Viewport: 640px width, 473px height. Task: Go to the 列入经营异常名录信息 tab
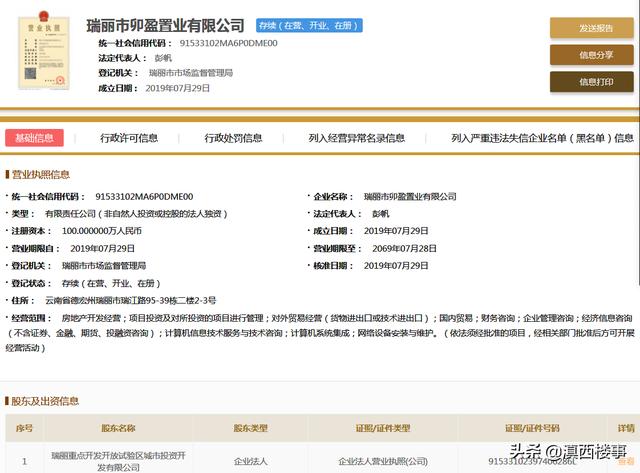(x=356, y=138)
